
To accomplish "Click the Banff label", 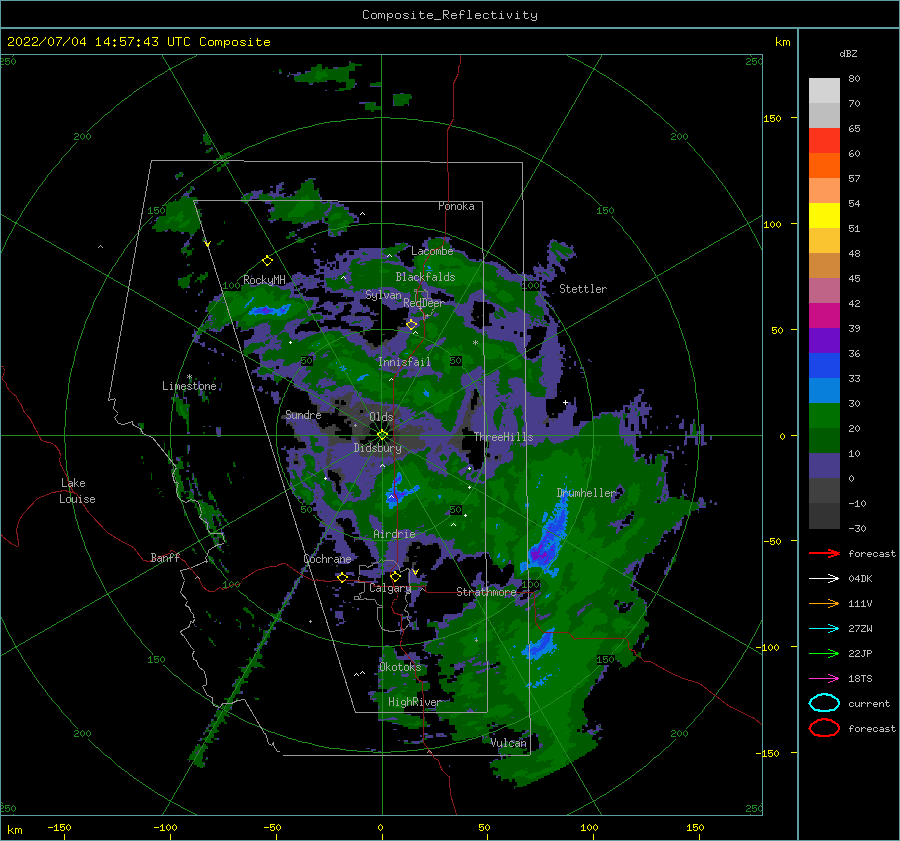I will (x=165, y=558).
